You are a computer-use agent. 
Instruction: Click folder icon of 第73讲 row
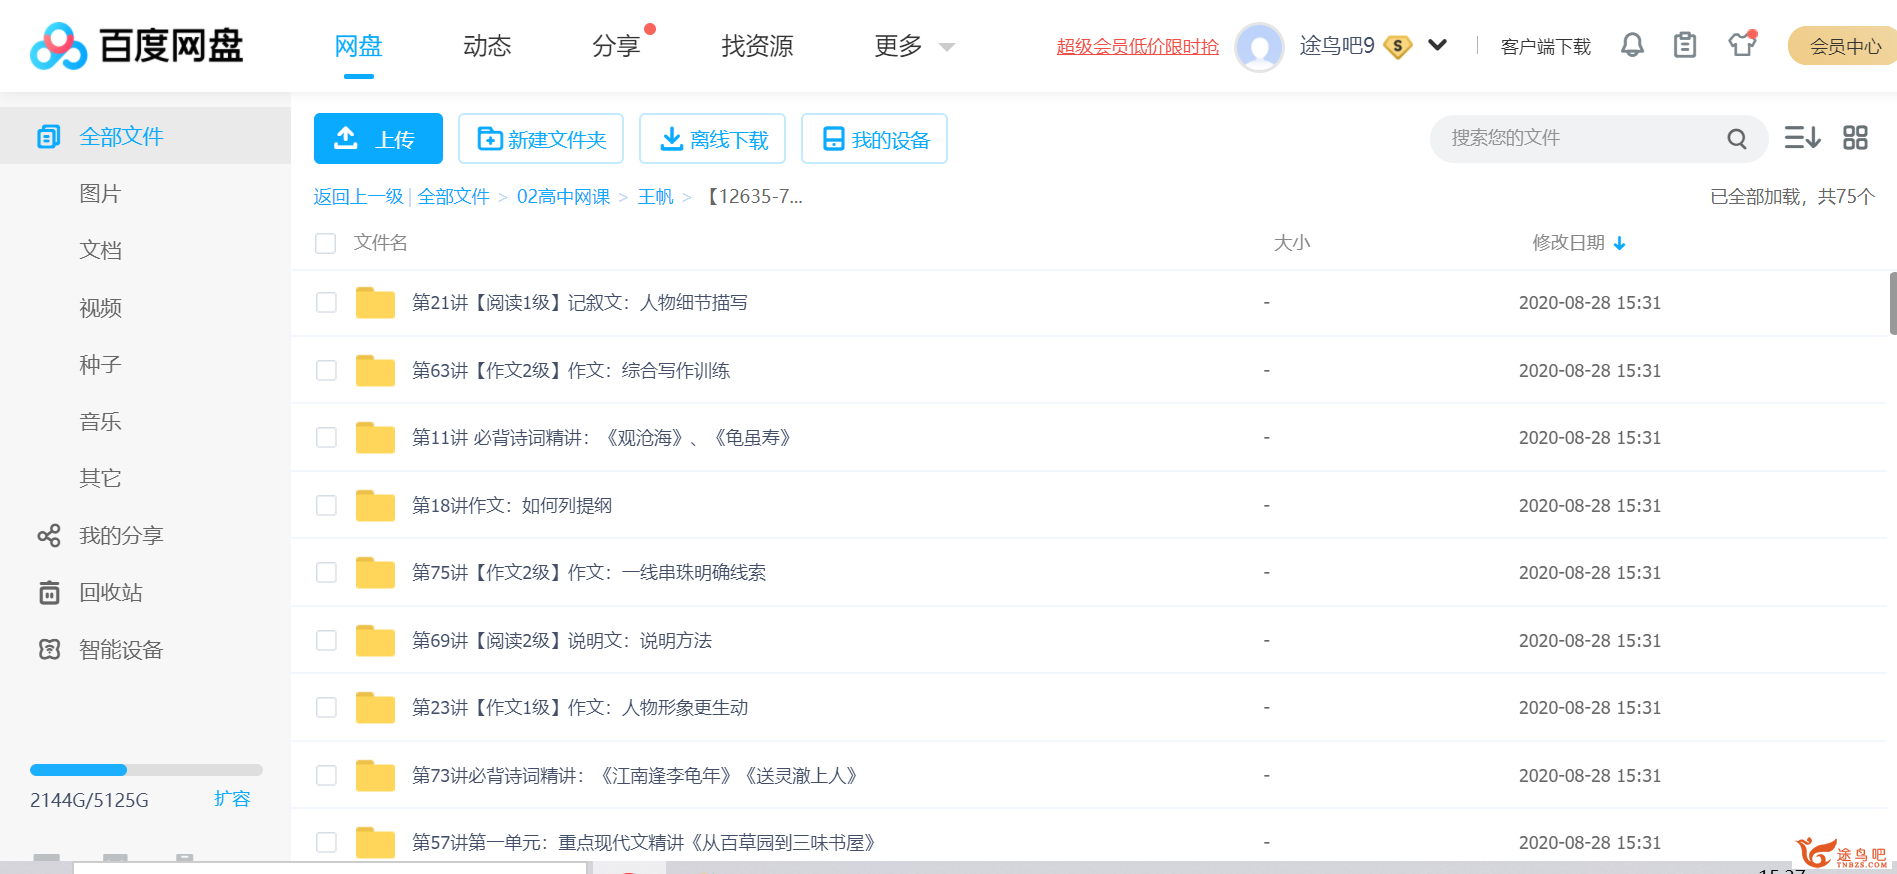pyautogui.click(x=375, y=775)
